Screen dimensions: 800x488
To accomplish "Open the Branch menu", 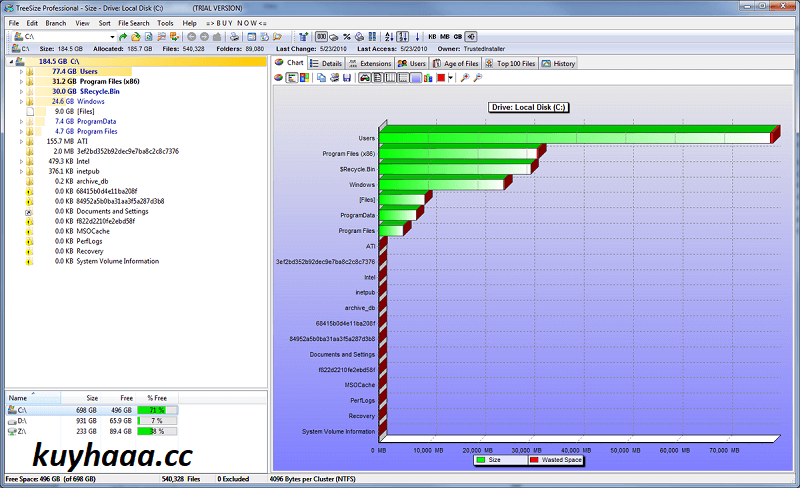I will point(56,23).
